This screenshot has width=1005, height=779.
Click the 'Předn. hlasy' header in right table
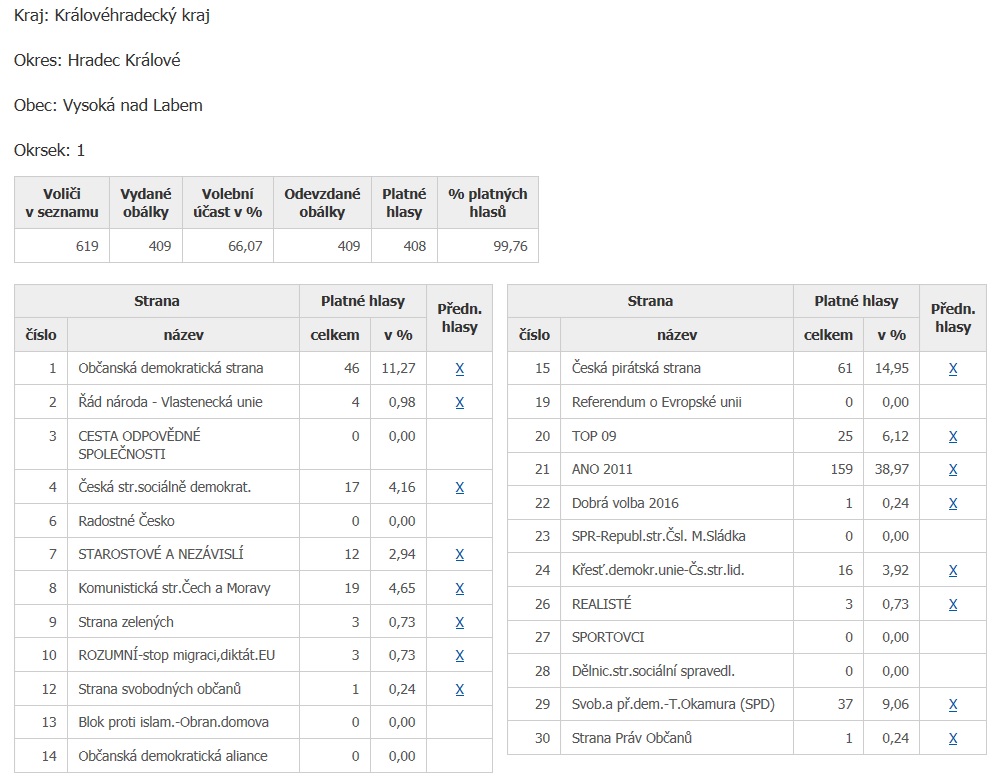coord(953,318)
